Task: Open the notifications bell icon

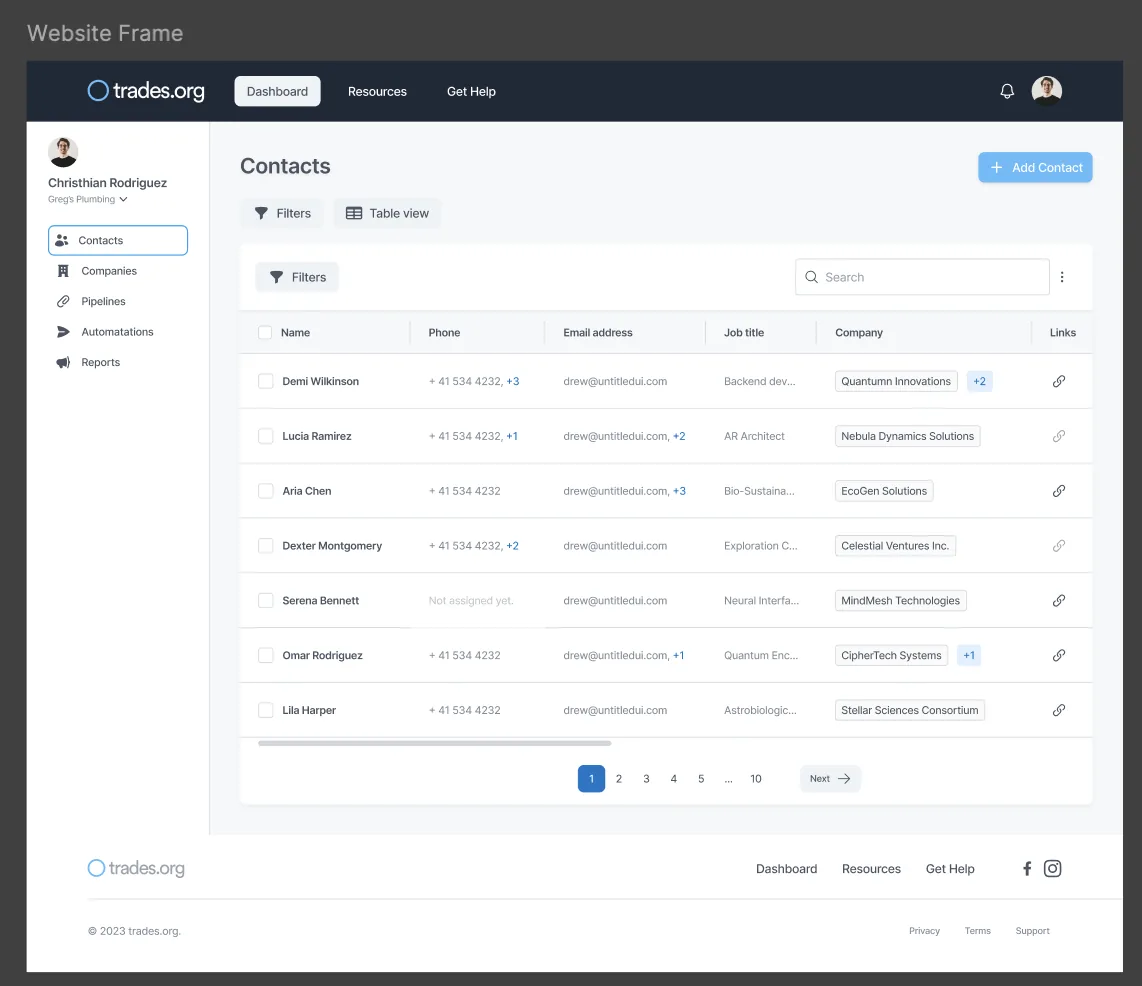Action: click(x=1007, y=91)
